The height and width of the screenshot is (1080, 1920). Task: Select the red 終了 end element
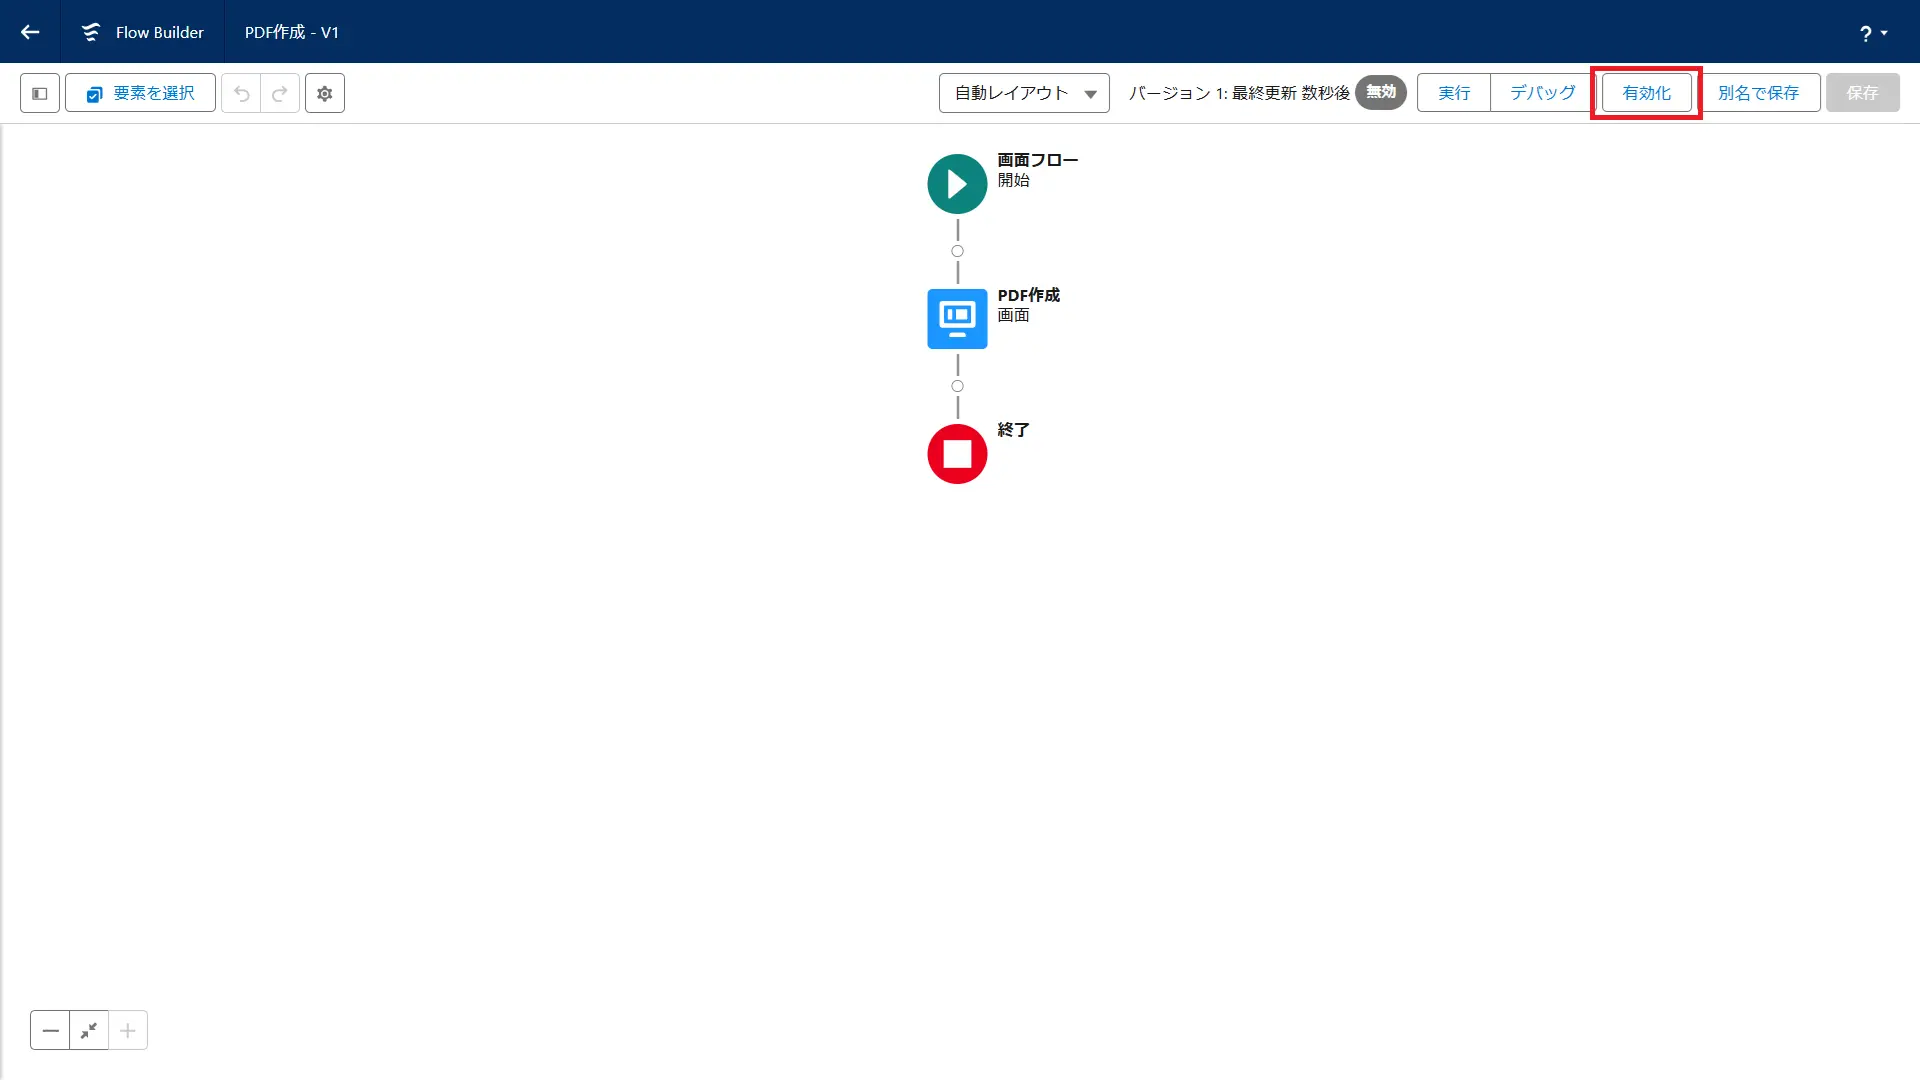click(x=957, y=454)
